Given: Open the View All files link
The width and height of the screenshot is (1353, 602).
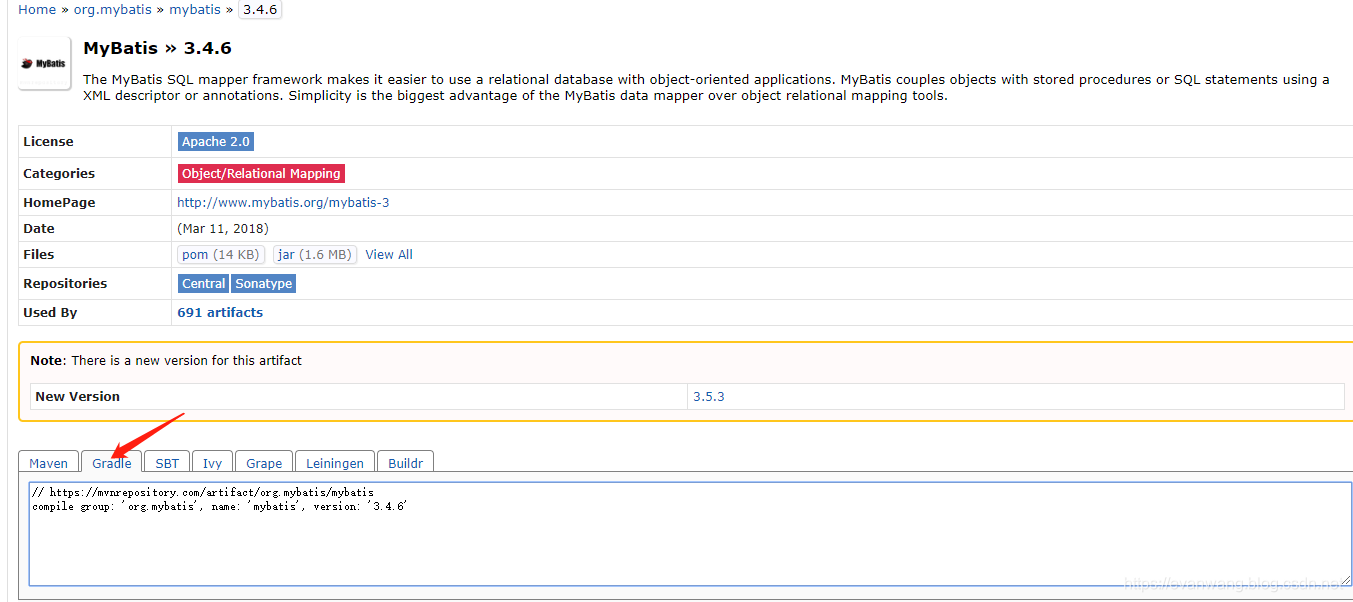Looking at the screenshot, I should point(389,255).
